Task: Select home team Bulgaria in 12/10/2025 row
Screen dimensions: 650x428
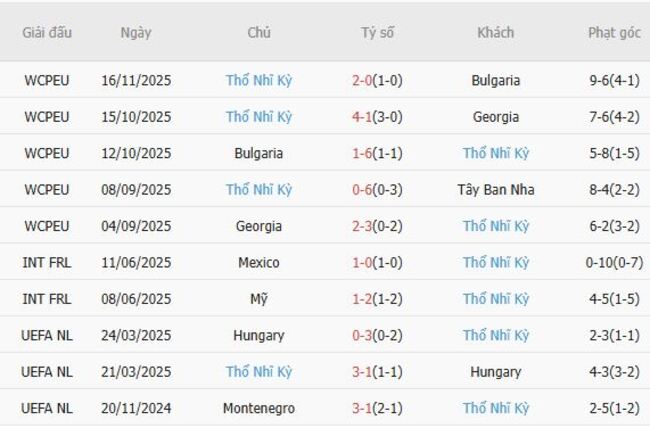Action: [259, 153]
